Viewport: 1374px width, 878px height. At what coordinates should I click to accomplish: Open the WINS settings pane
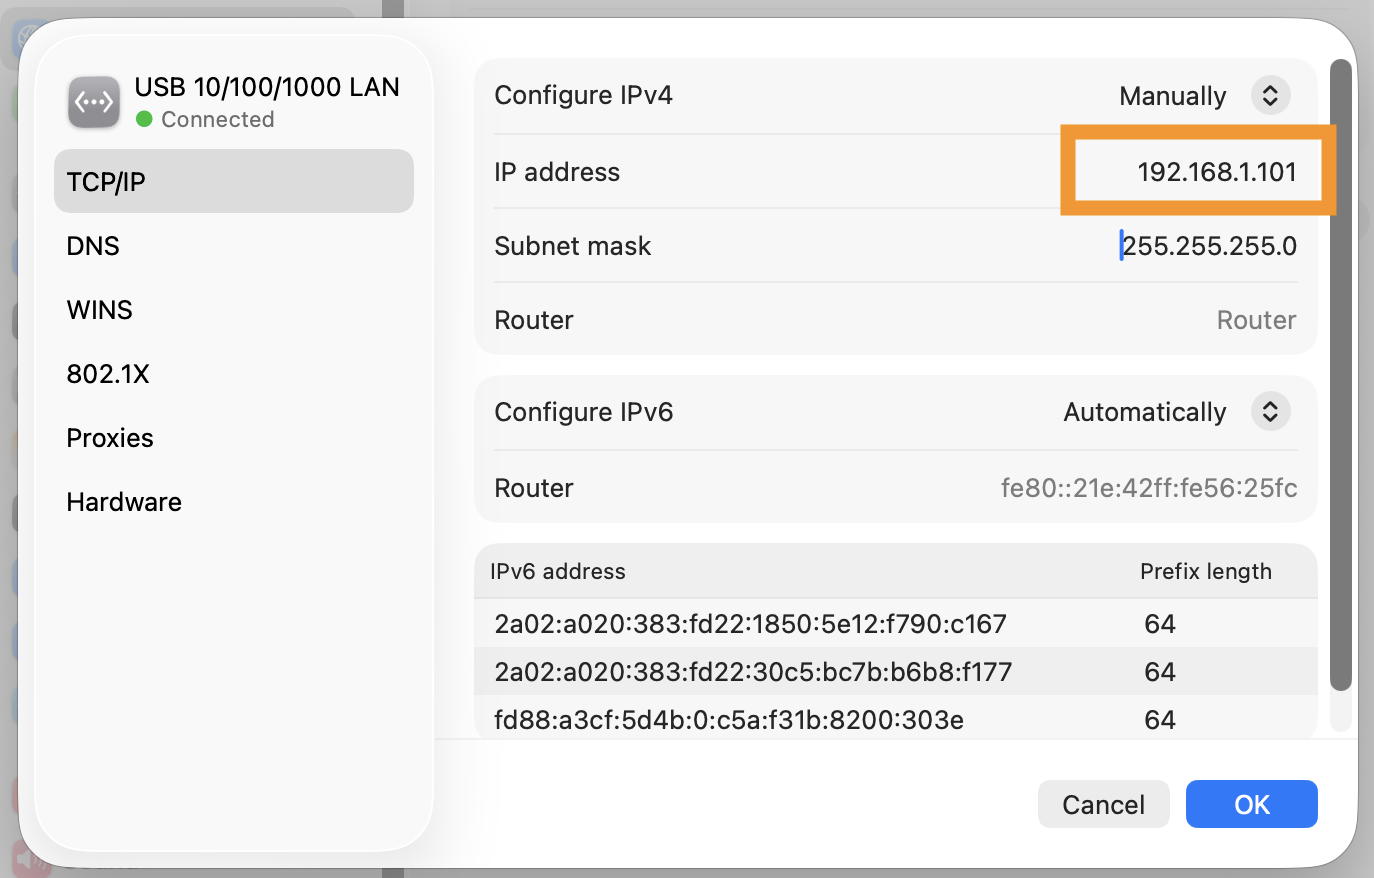[x=99, y=310]
